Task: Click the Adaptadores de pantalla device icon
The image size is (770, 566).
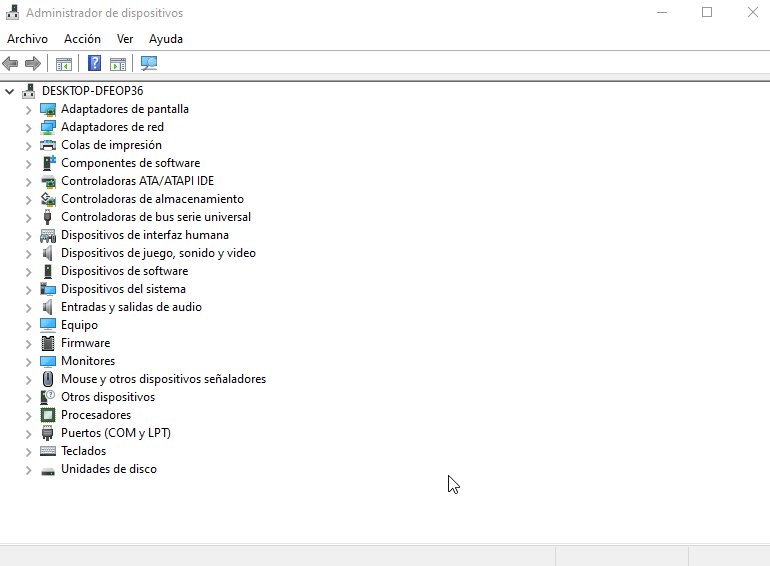Action: (x=48, y=109)
